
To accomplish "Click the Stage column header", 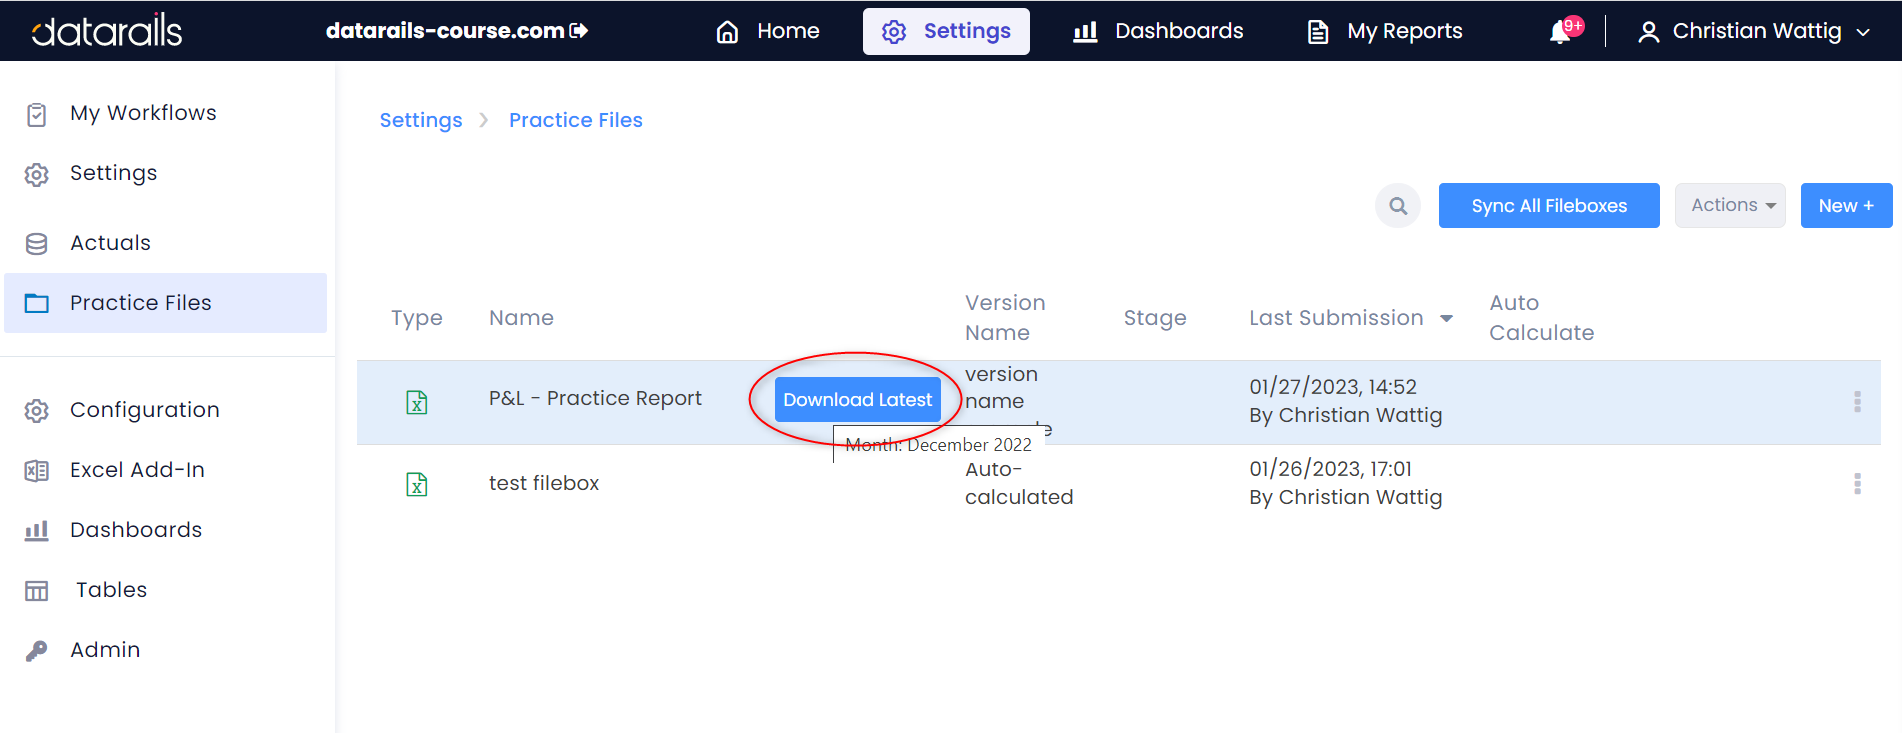I will pos(1155,318).
